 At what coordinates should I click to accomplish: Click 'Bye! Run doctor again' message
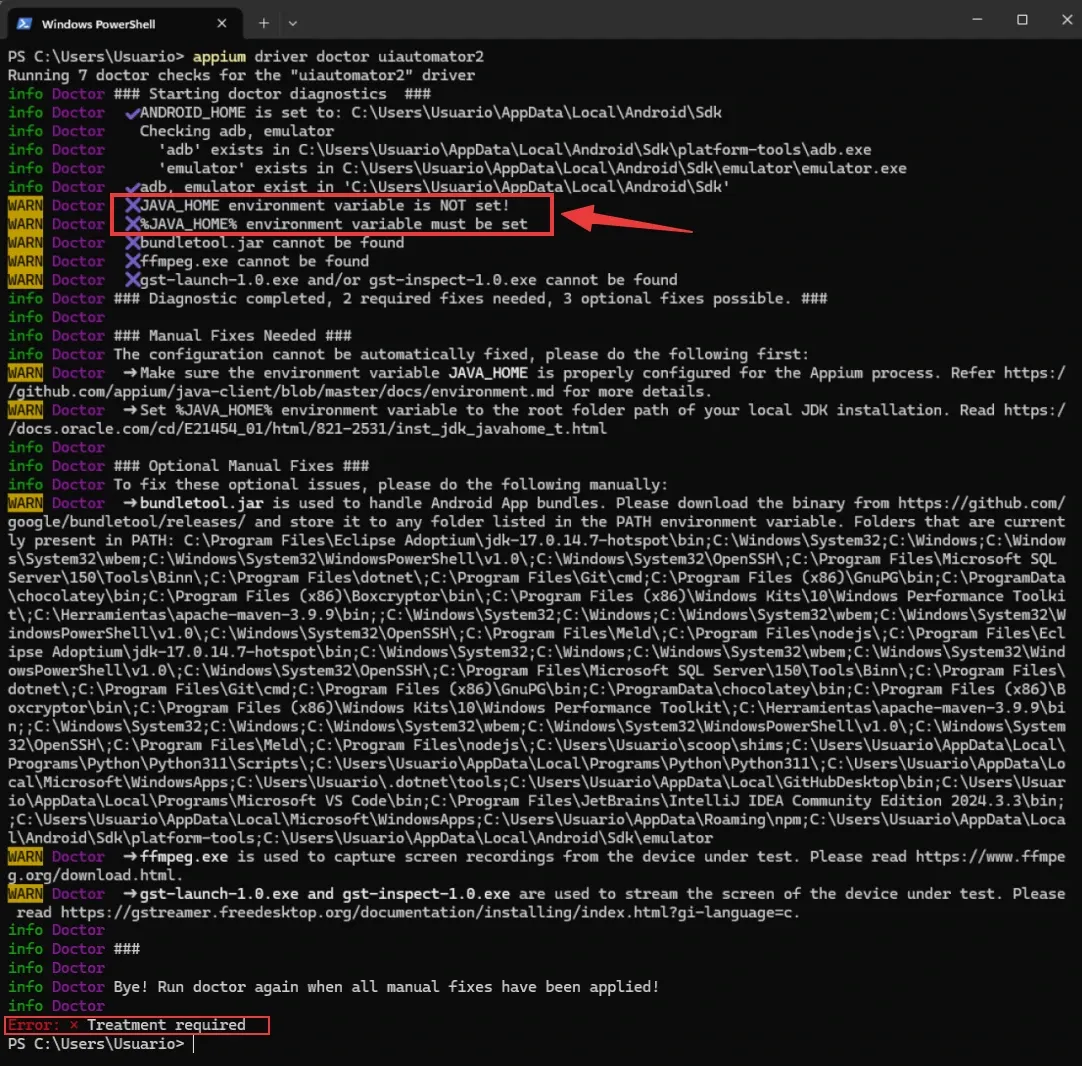(386, 987)
